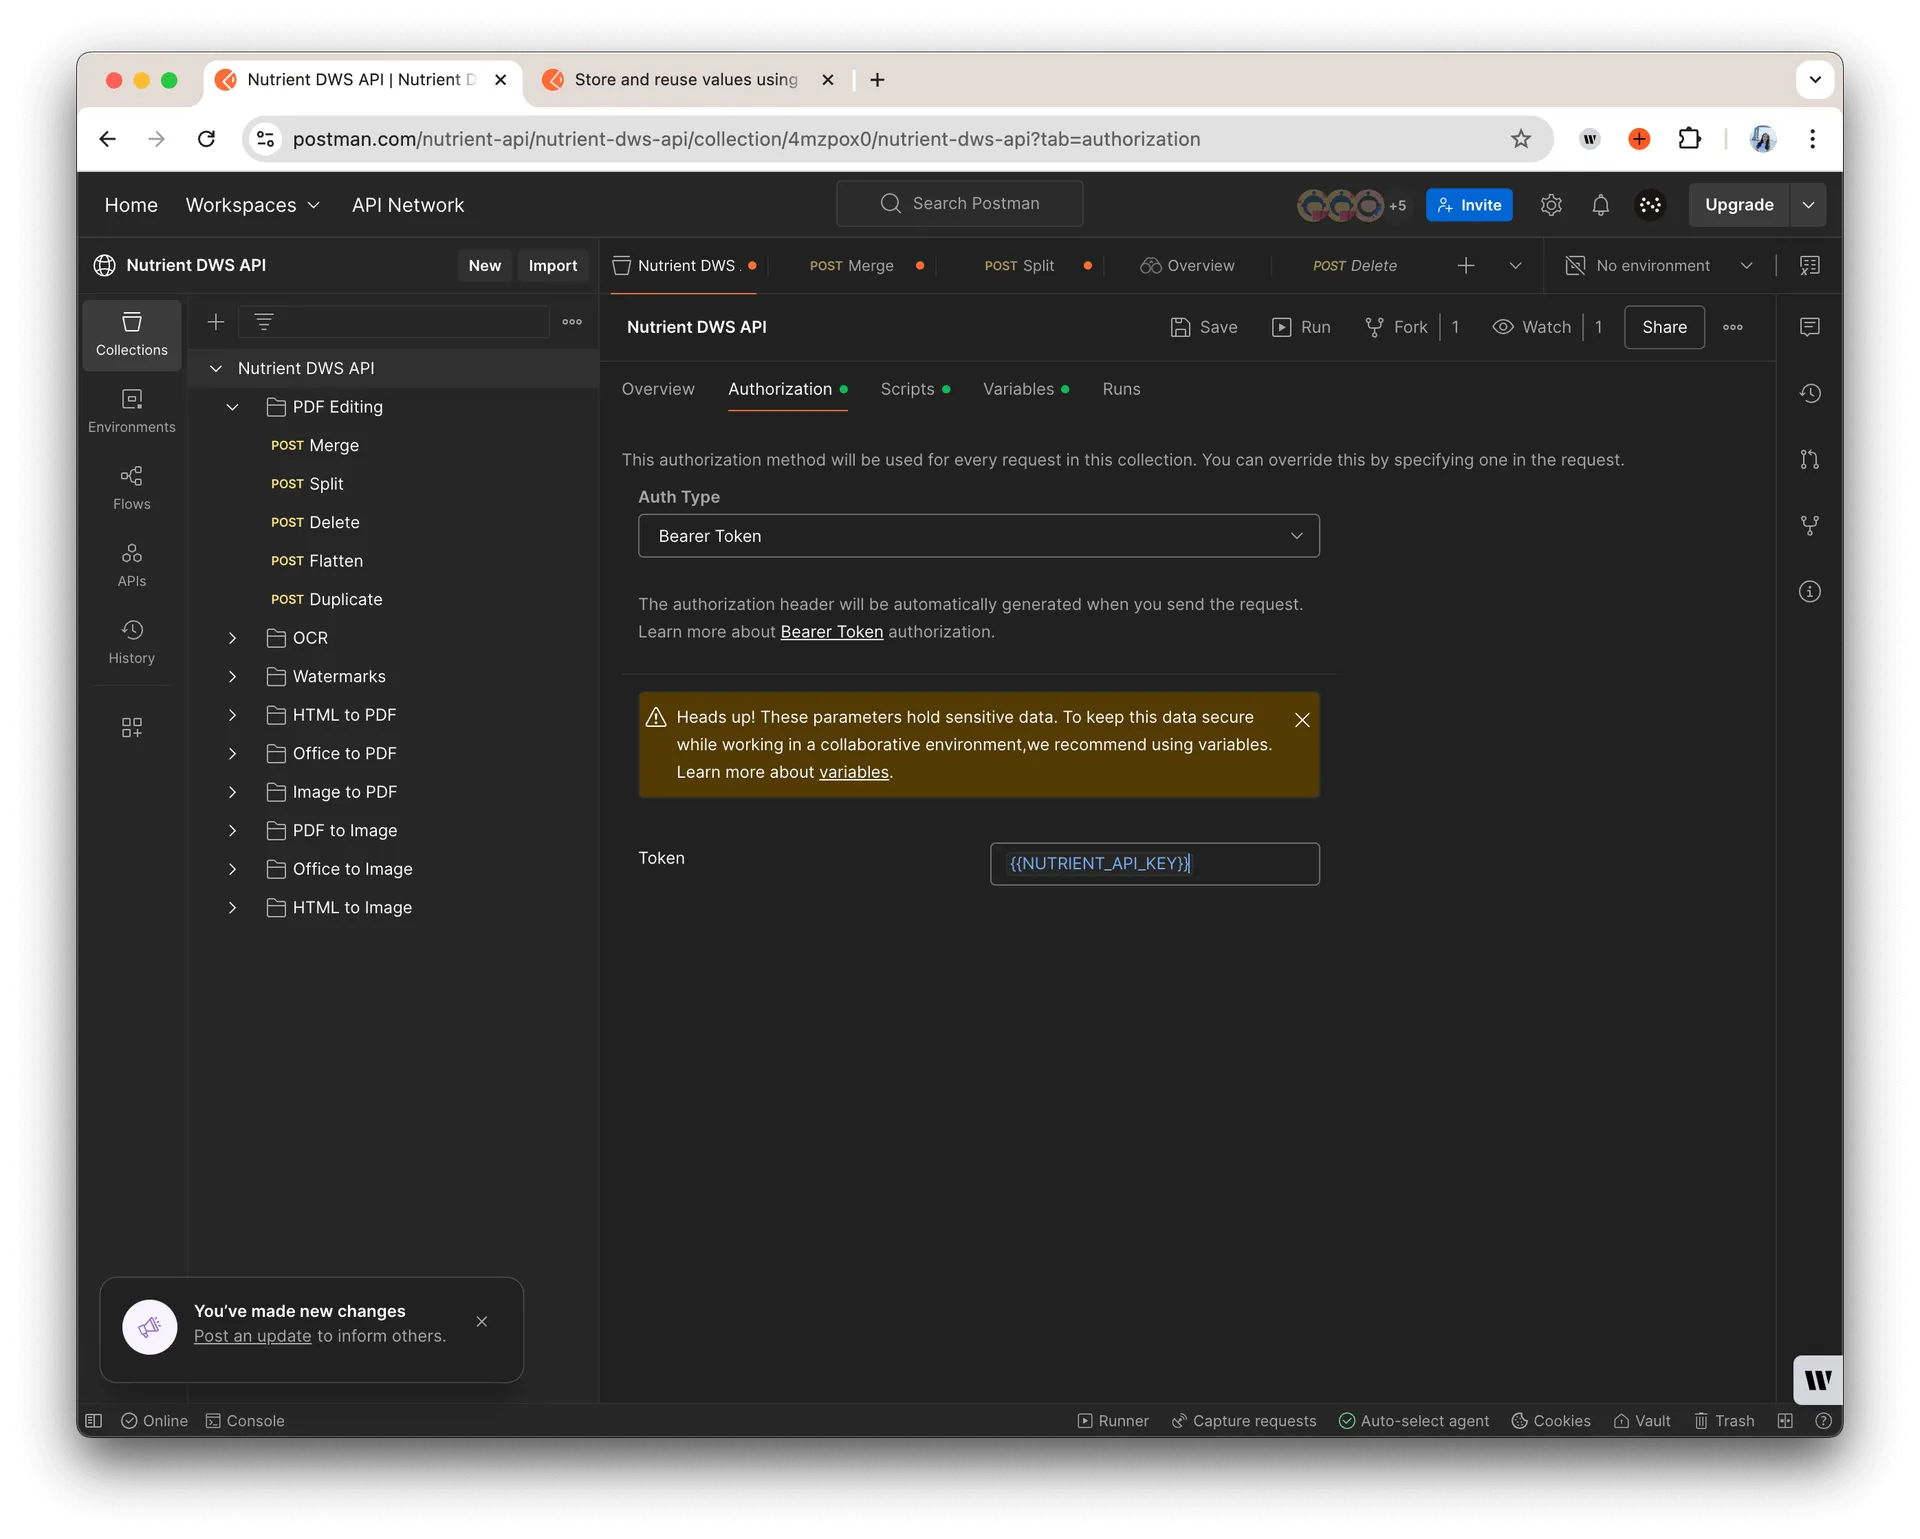Open the Upgrade options arrow dropdown

tap(1808, 205)
